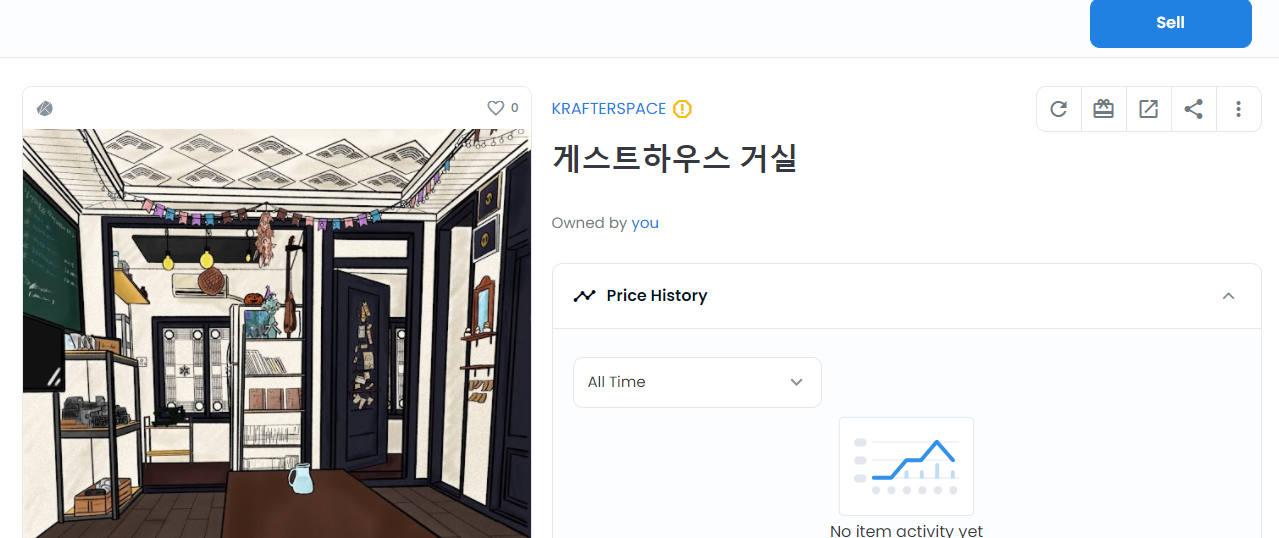Open the owner profile link "you"
Image resolution: width=1279 pixels, height=538 pixels.
(645, 223)
